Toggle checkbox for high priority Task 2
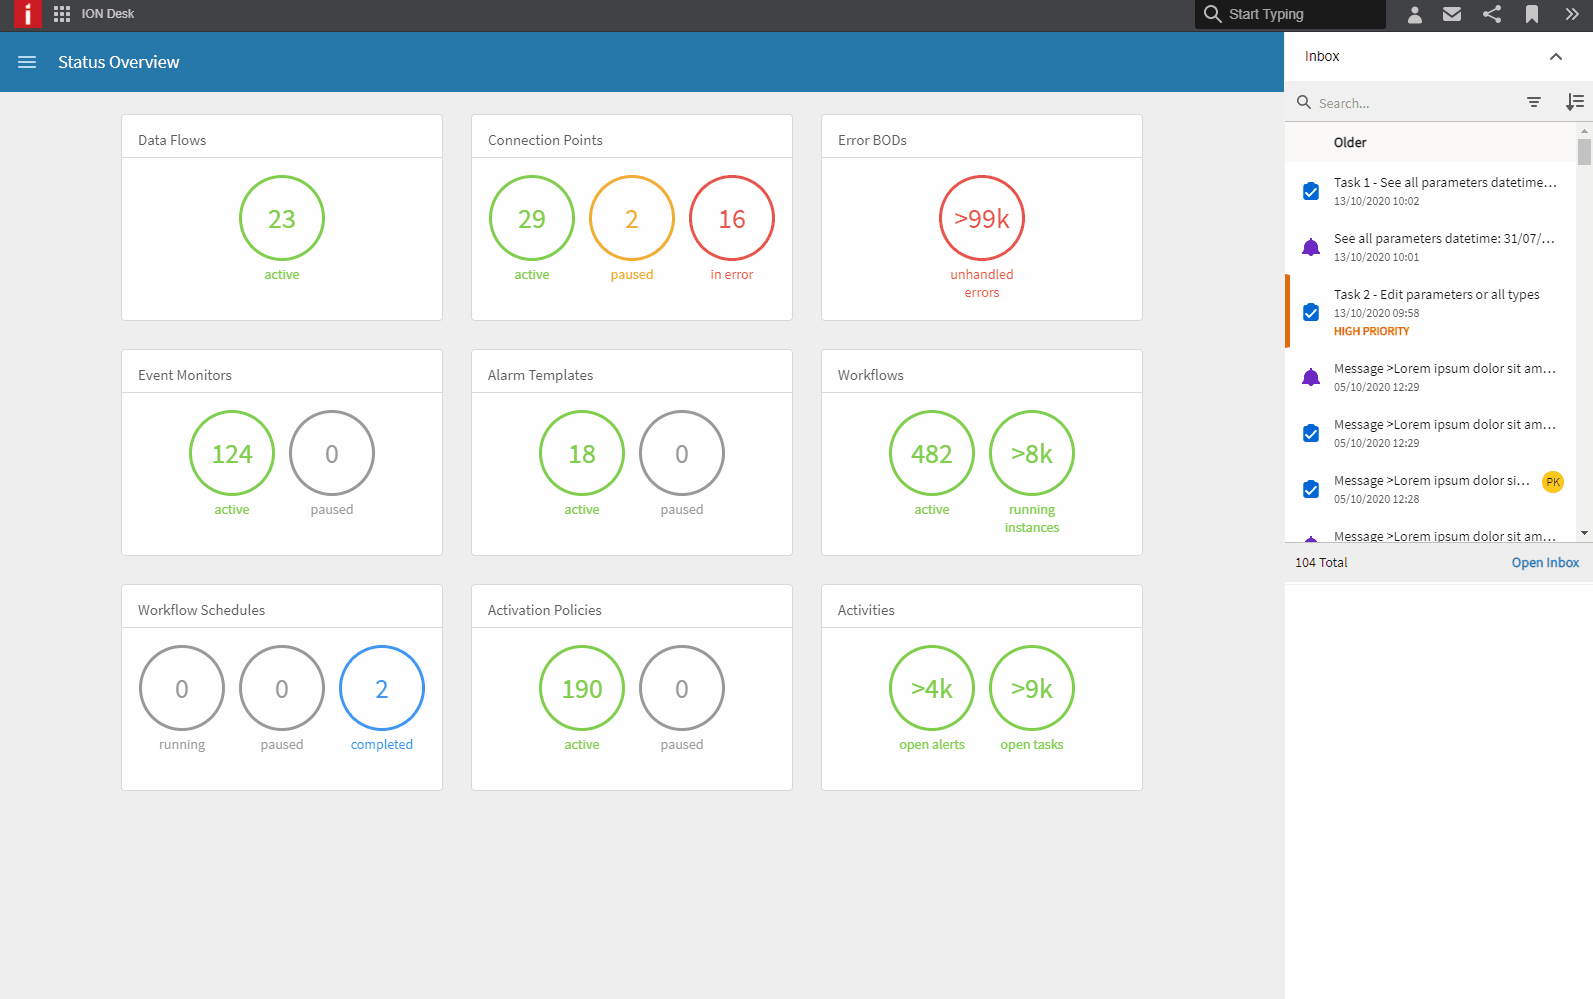 point(1310,312)
